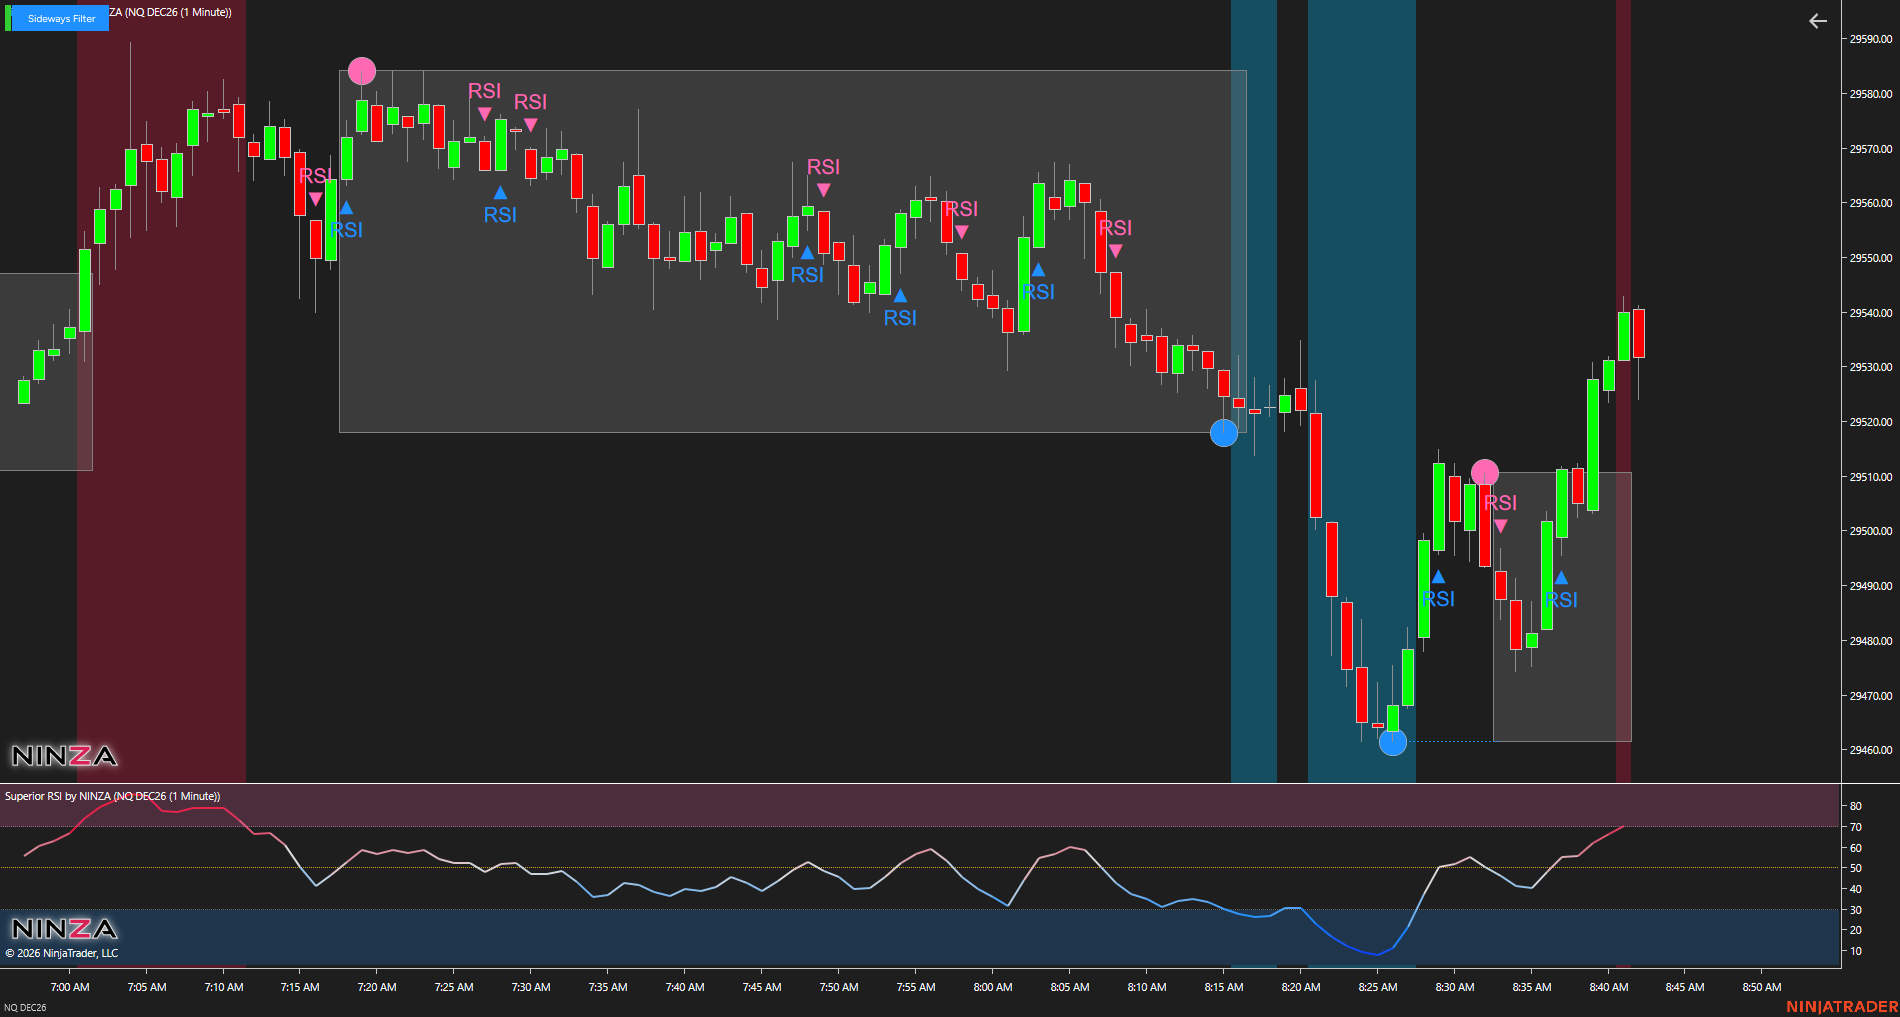The image size is (1900, 1017).
Task: Click the blue circle marker at the grey box's lower right
Action: pos(1224,433)
